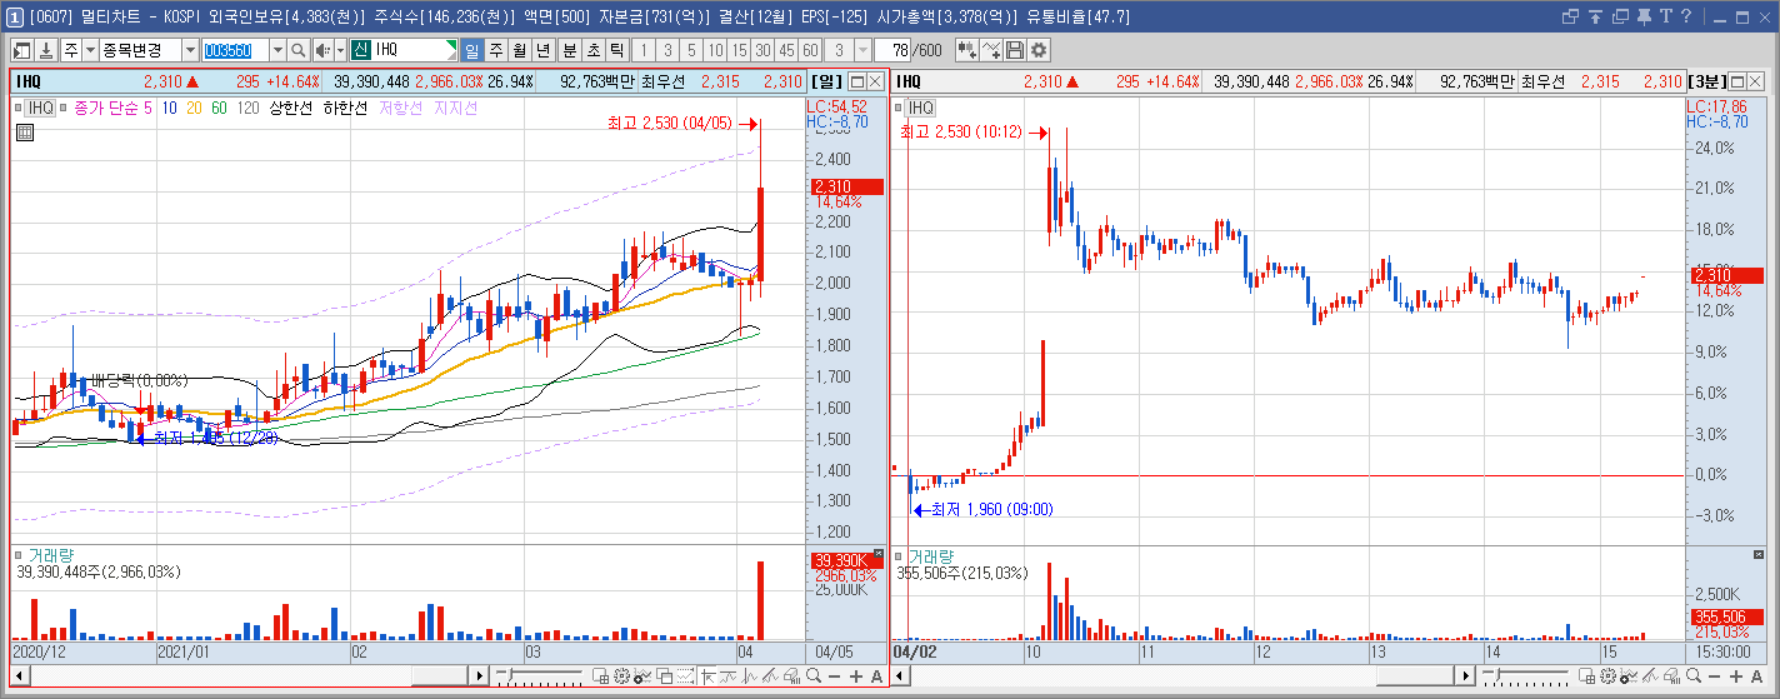
Task: Click the download arrow icon in top toolbar
Action: tap(46, 50)
